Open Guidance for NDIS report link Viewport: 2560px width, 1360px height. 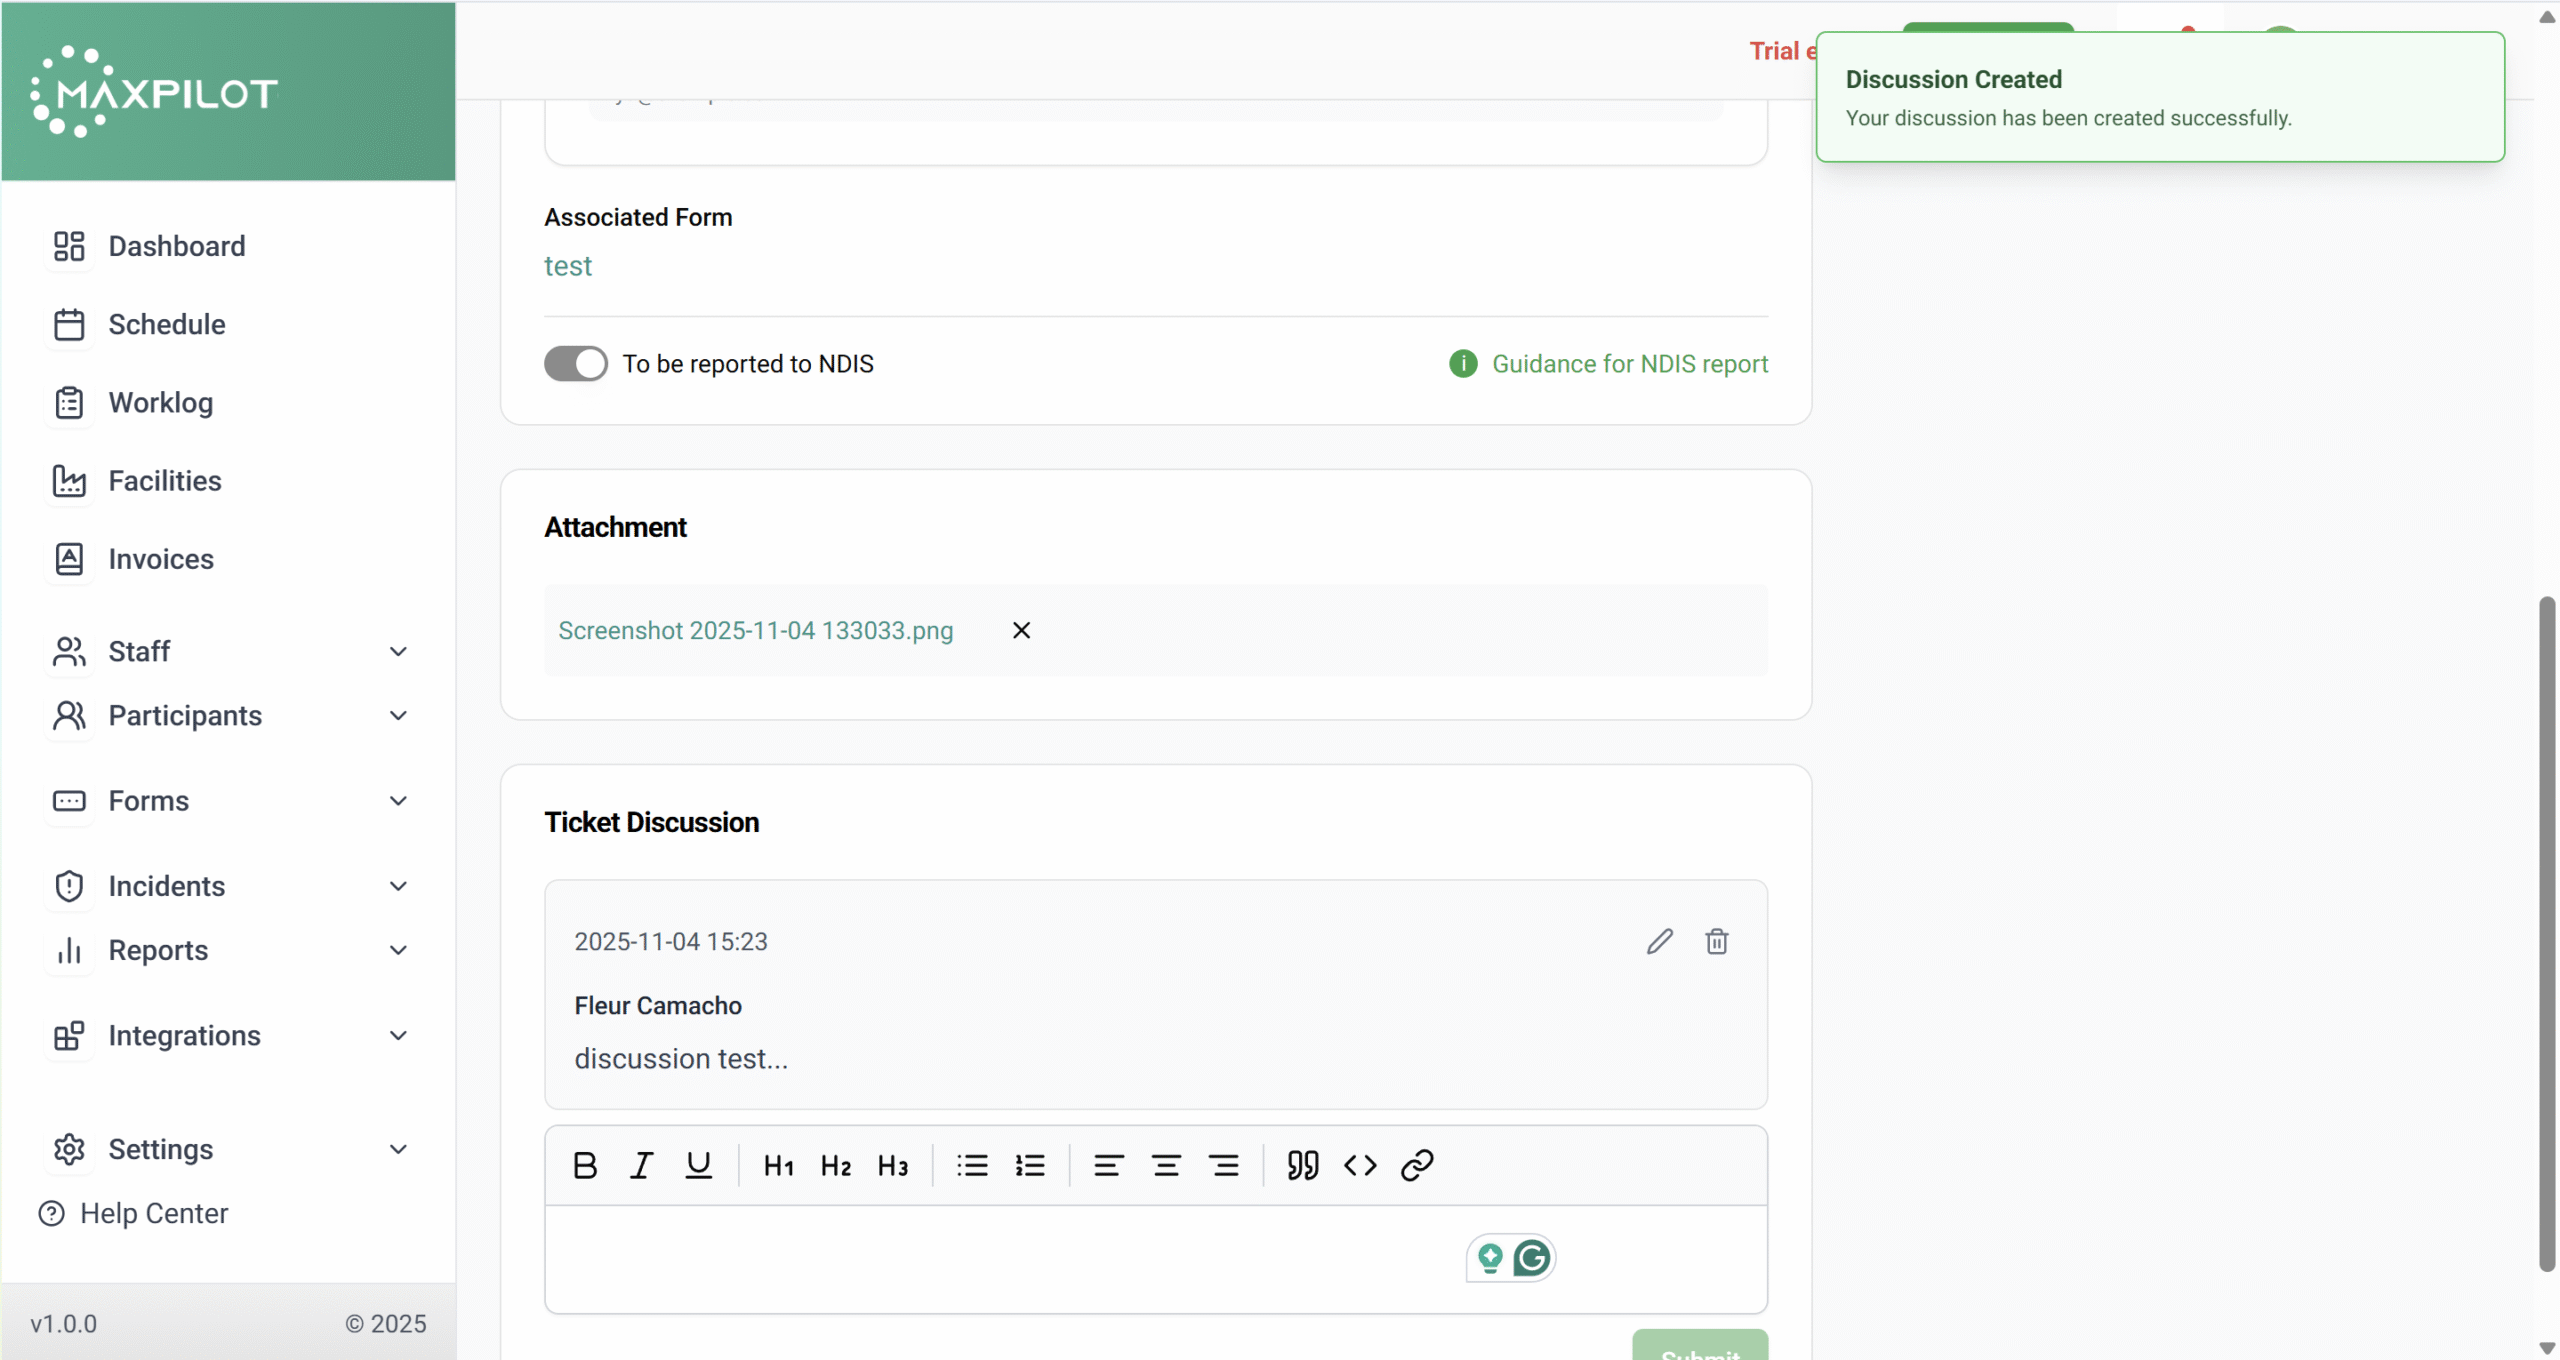1629,364
